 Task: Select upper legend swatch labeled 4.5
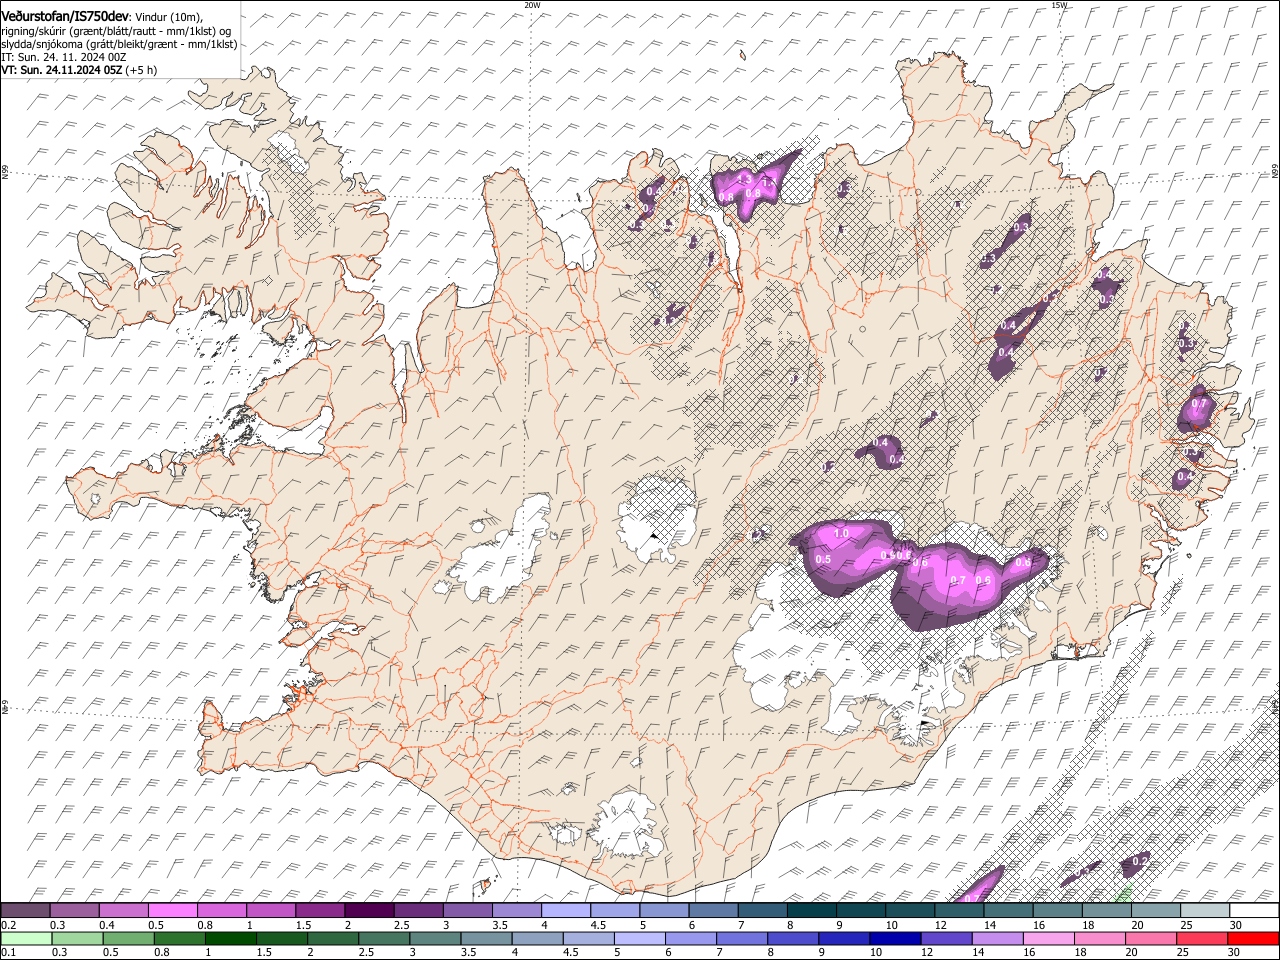point(615,910)
